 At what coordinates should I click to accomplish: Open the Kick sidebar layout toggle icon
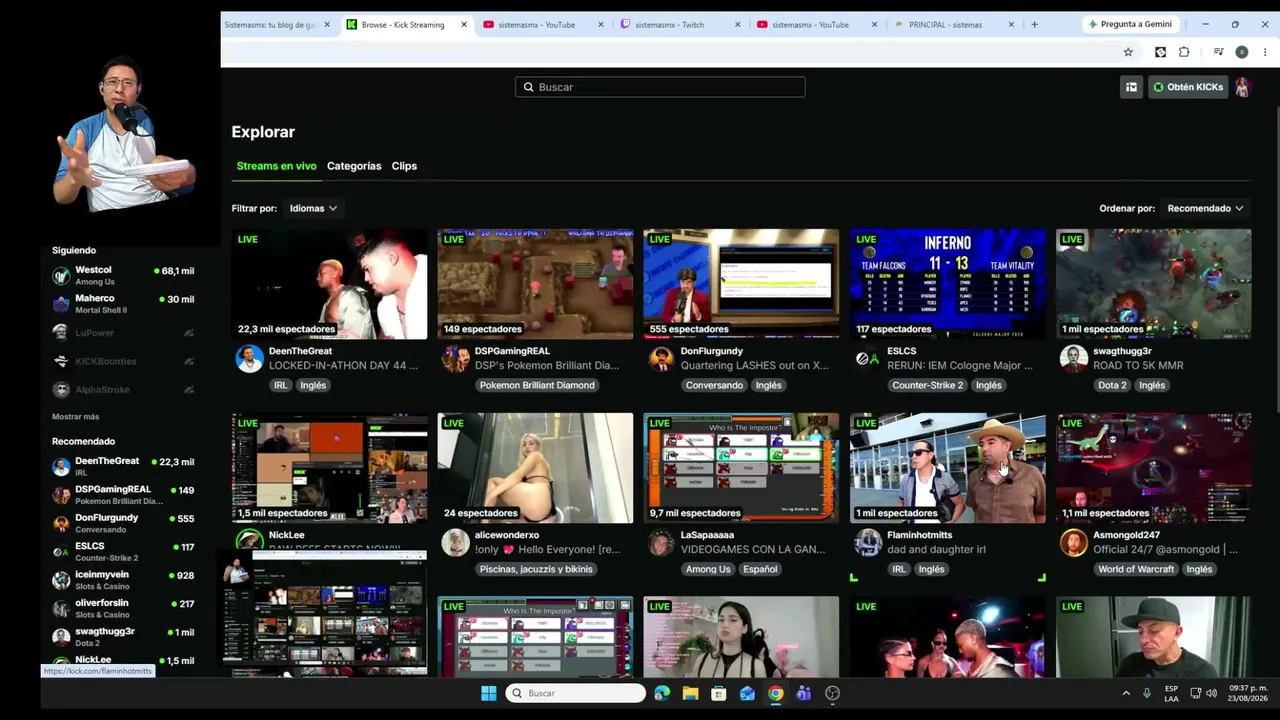tap(1131, 87)
